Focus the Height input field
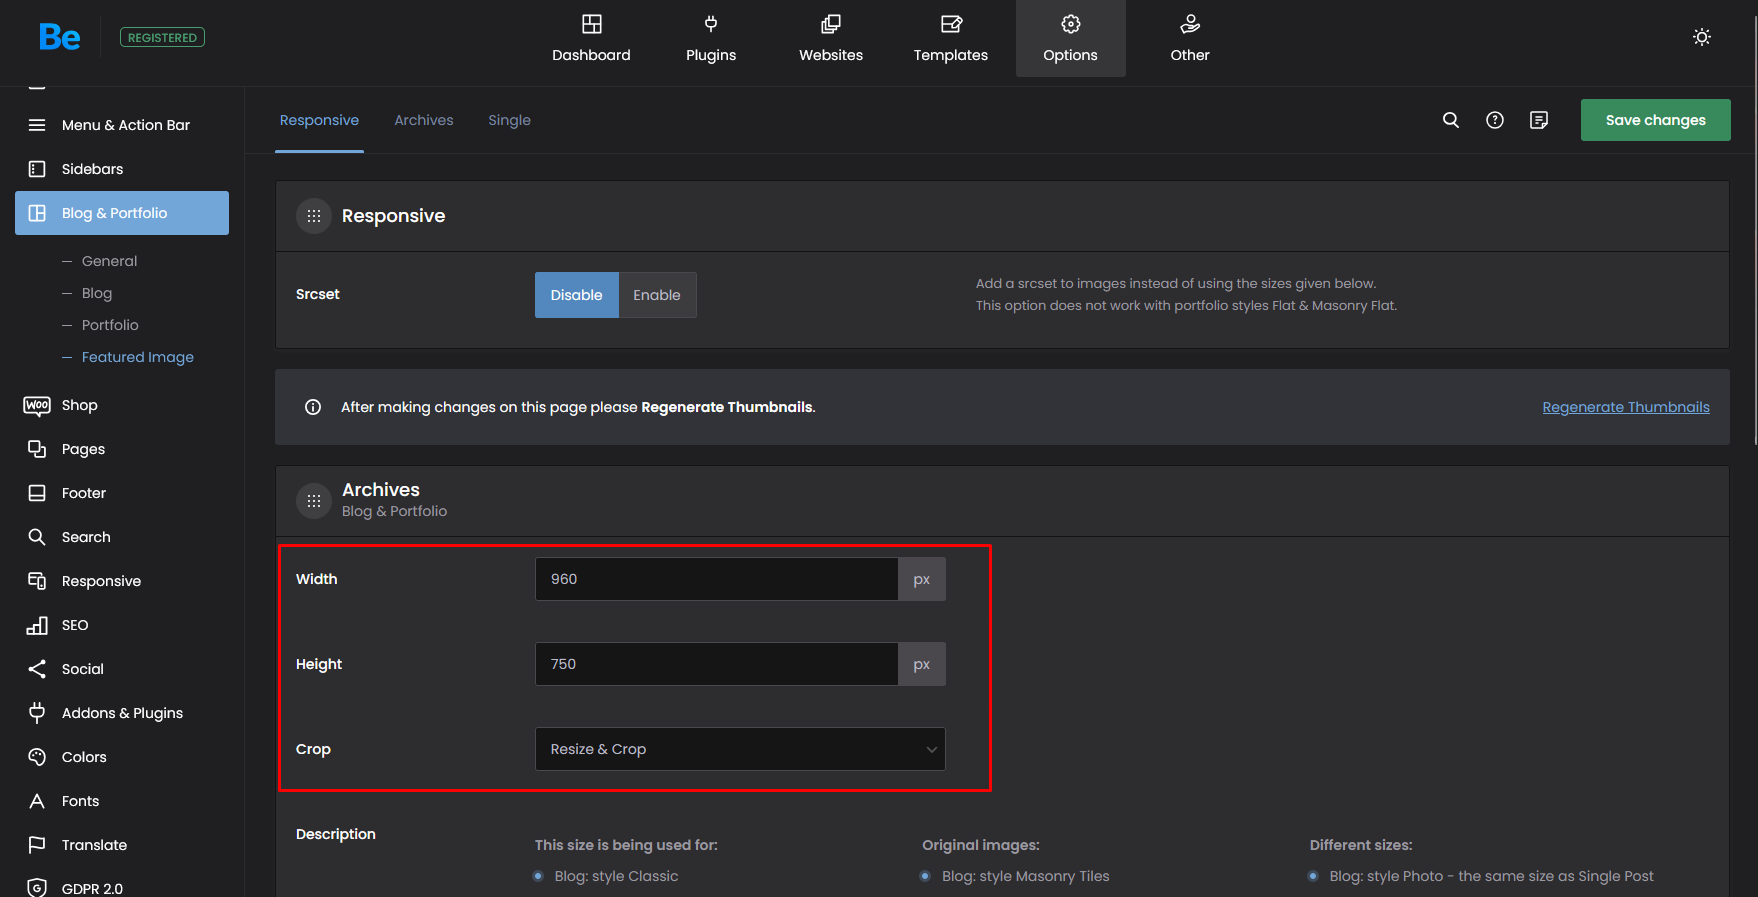The height and width of the screenshot is (897, 1758). [x=717, y=664]
